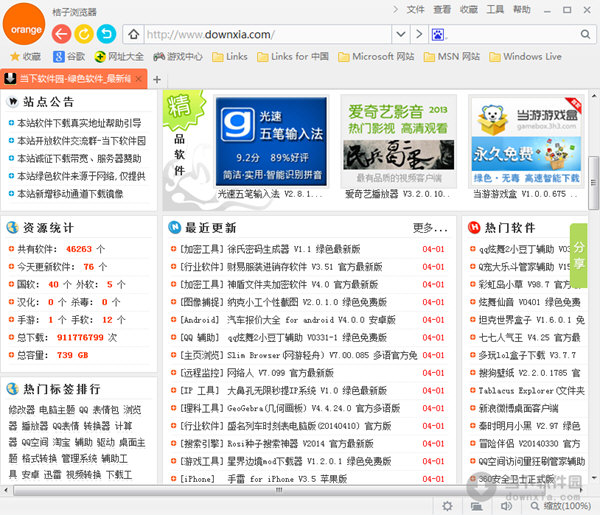Open the MSN 网站 bookmark folder
Screen dimensions: 600x515
(452, 57)
